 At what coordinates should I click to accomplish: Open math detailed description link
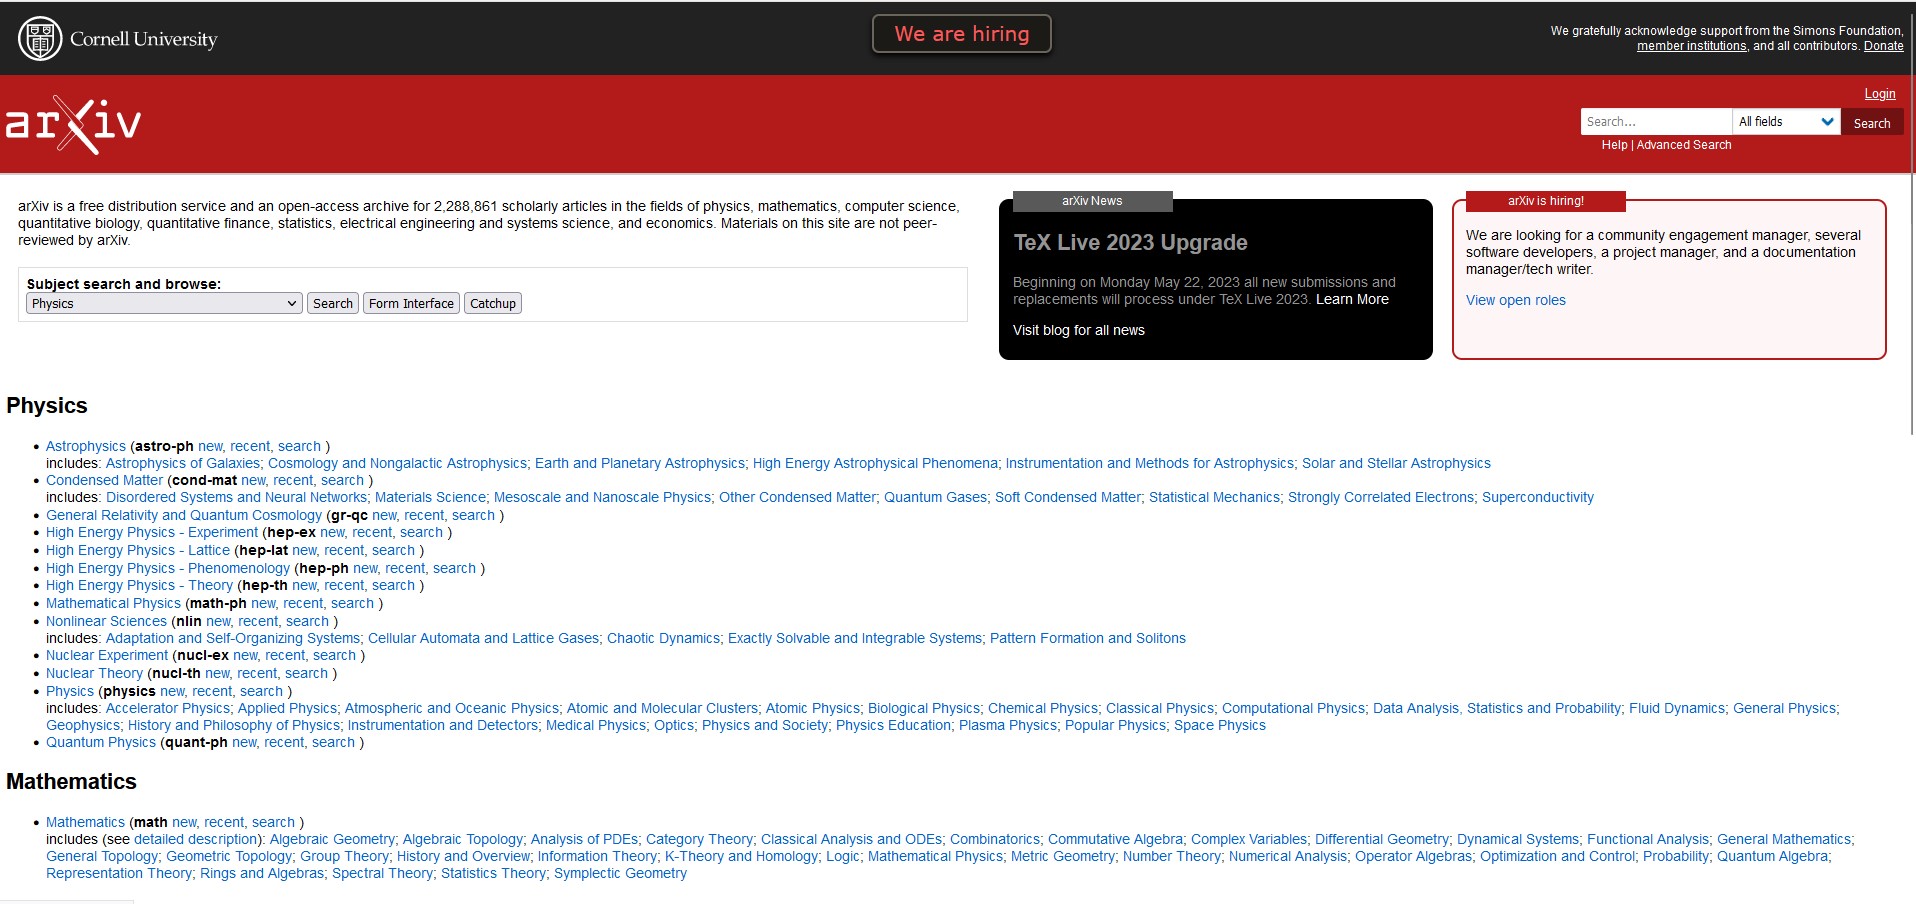pos(196,840)
